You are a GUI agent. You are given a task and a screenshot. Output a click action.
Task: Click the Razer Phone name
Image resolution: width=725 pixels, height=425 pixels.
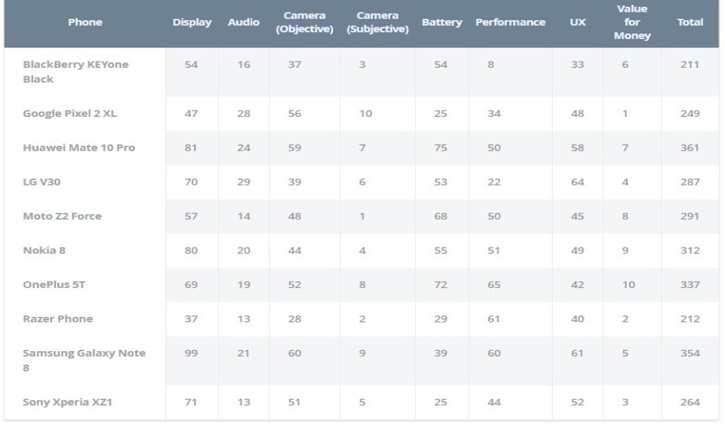(x=58, y=319)
